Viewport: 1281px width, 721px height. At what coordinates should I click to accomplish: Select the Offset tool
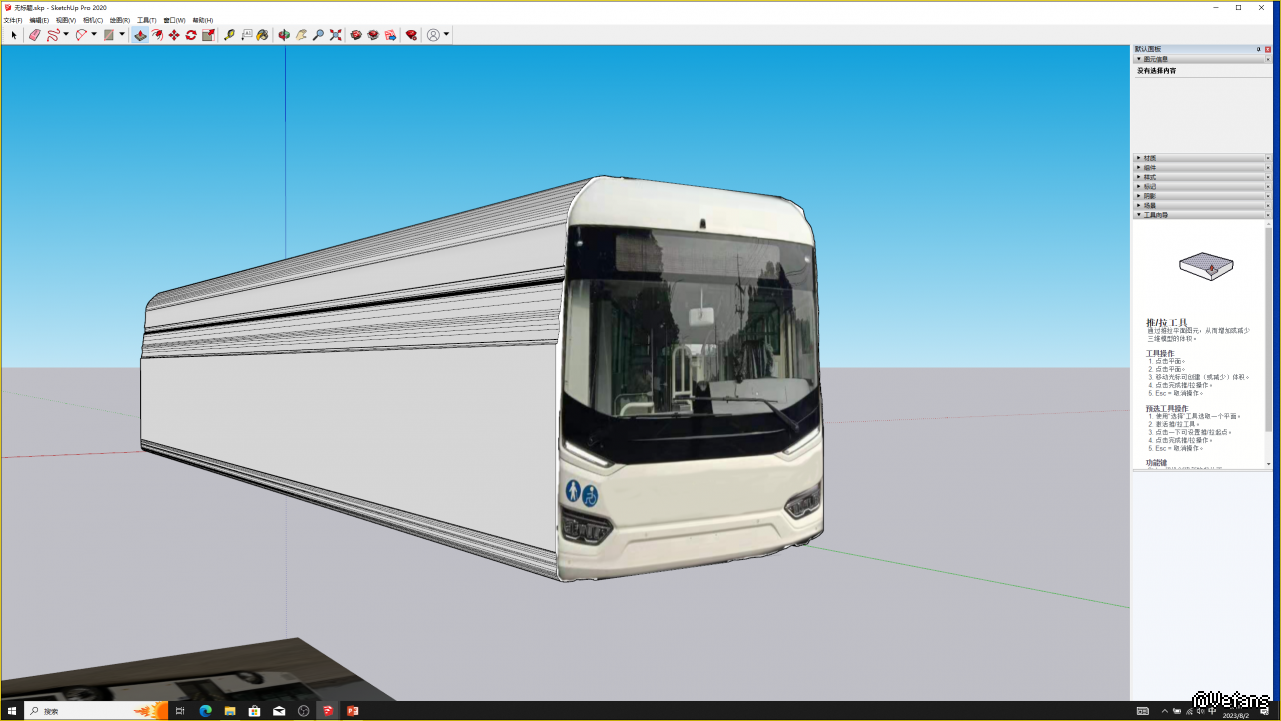(157, 35)
